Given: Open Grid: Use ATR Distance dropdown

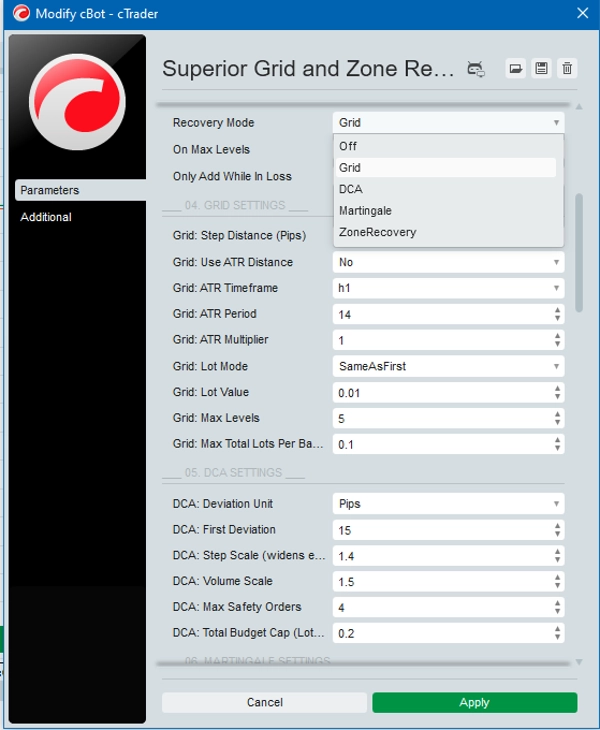Looking at the screenshot, I should 448,262.
